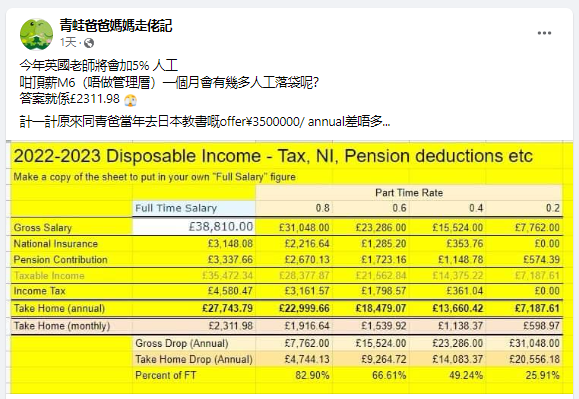Image resolution: width=579 pixels, height=399 pixels.
Task: Select the National Insurance row label
Action: 56,244
